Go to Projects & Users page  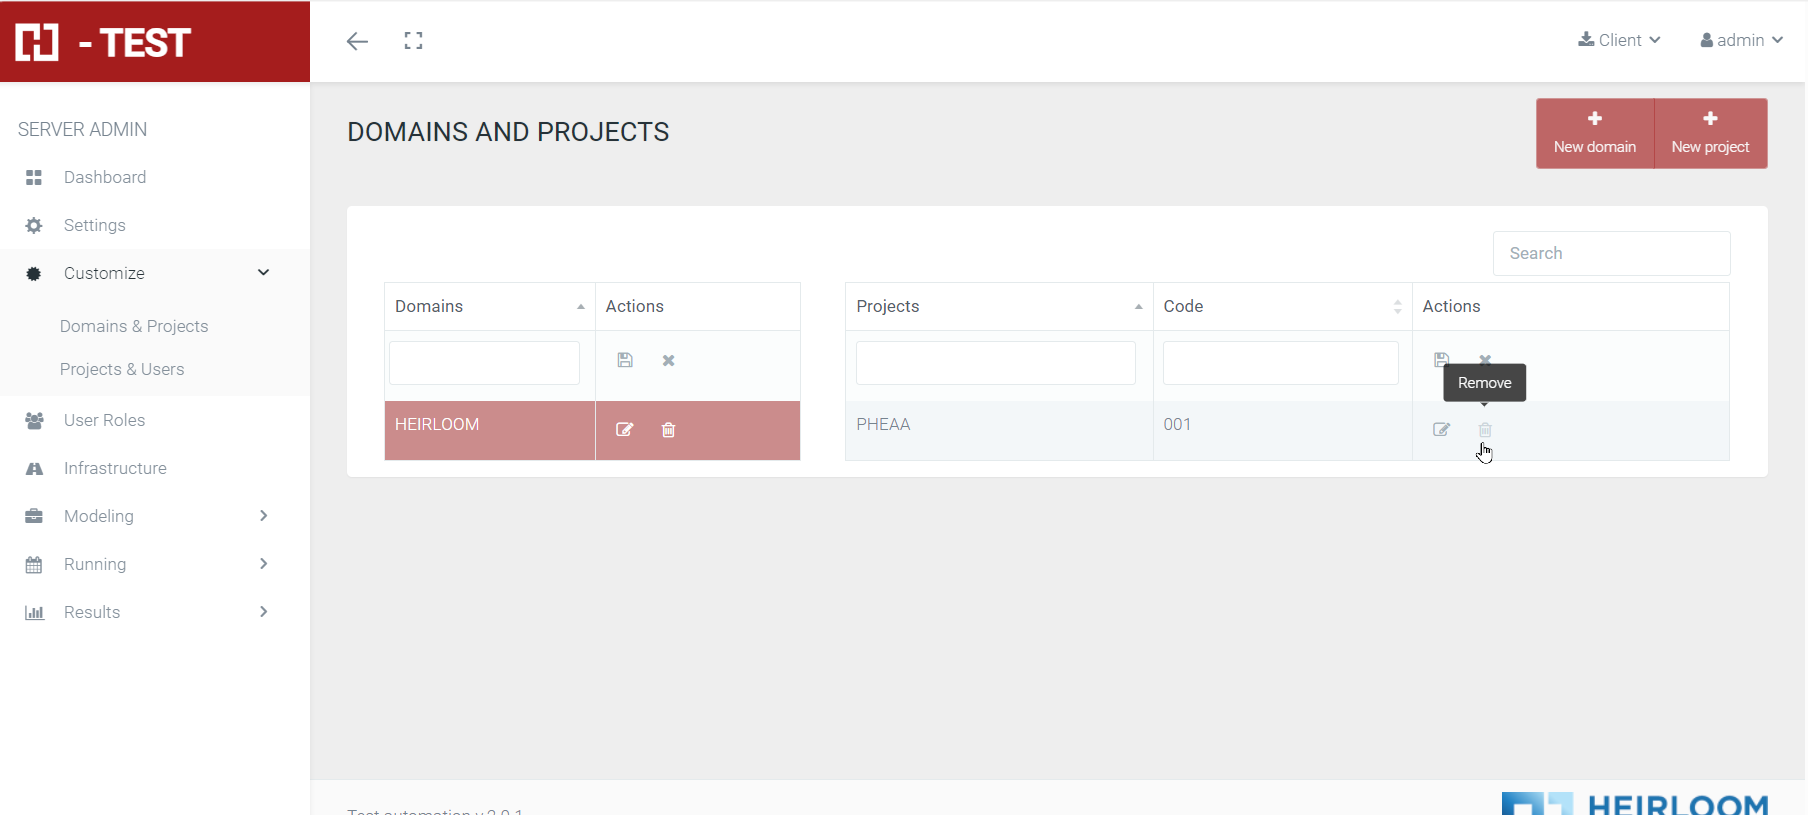(122, 369)
